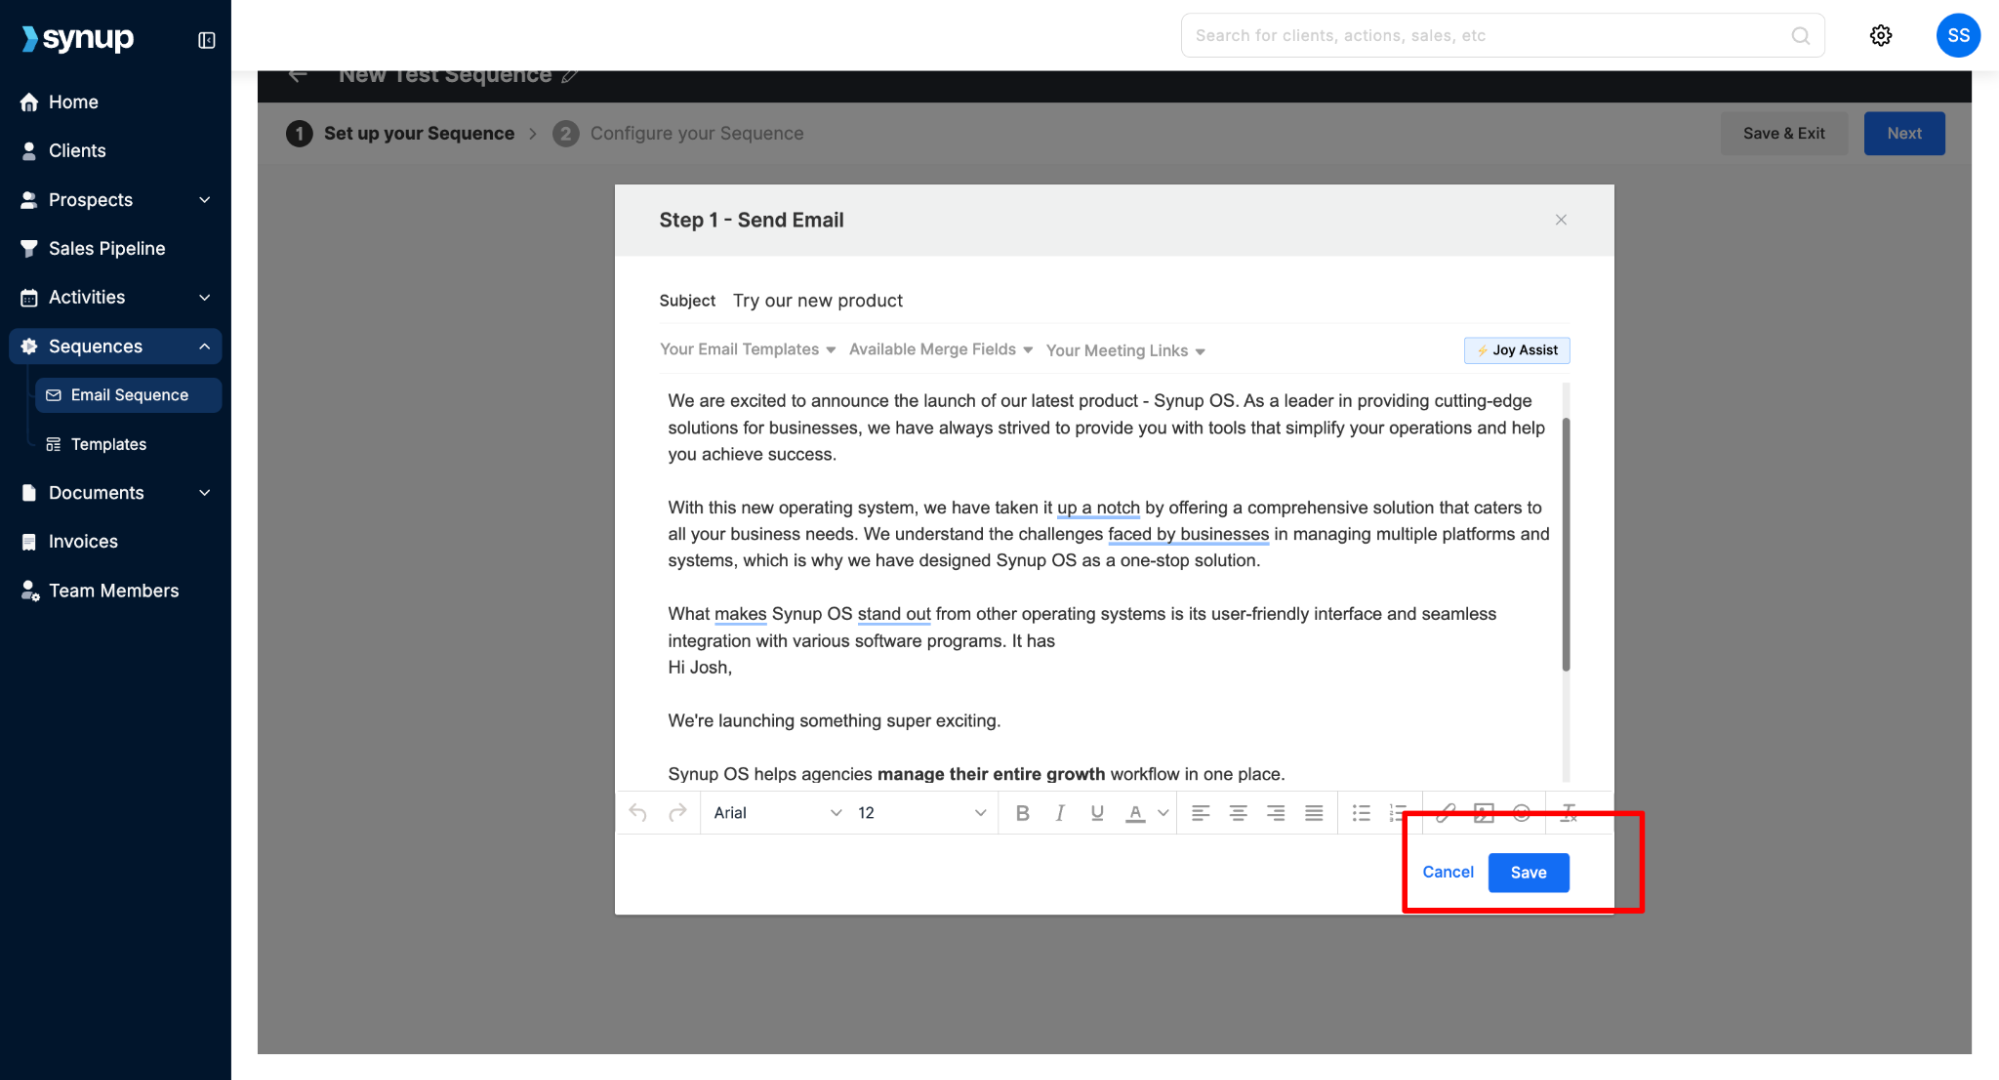Select Email Sequence submenu item
The image size is (1999, 1080).
[128, 395]
